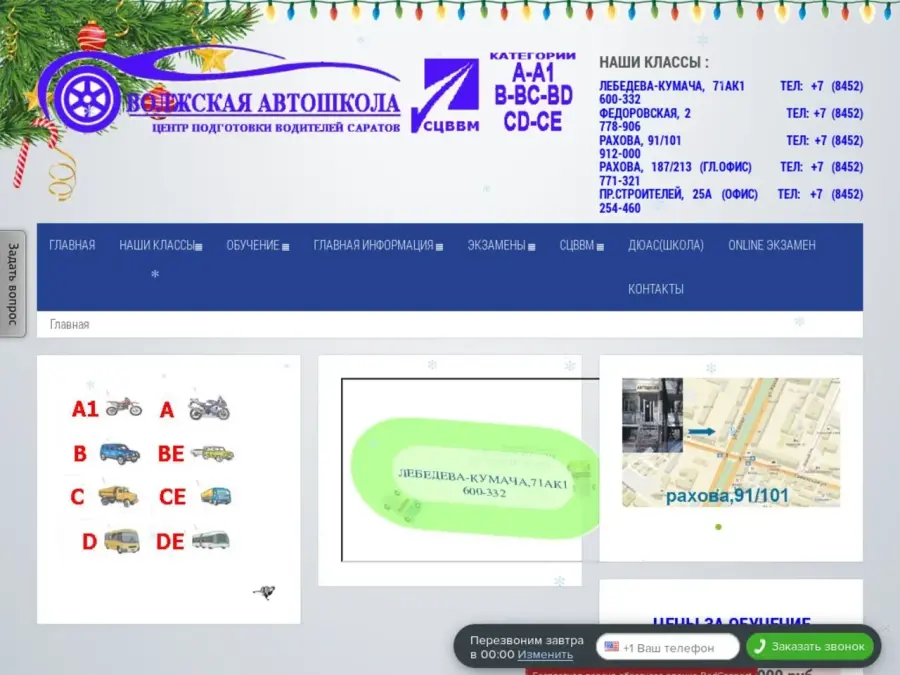Click the green slider pagination dot
This screenshot has width=900, height=675.
(718, 526)
